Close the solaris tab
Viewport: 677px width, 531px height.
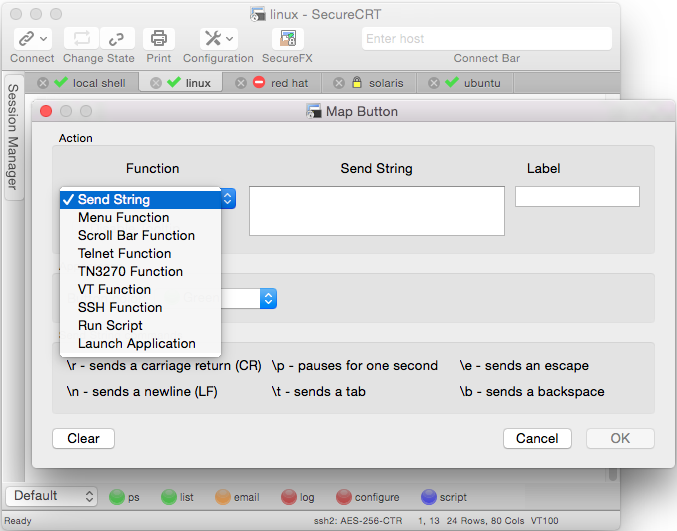click(x=339, y=83)
